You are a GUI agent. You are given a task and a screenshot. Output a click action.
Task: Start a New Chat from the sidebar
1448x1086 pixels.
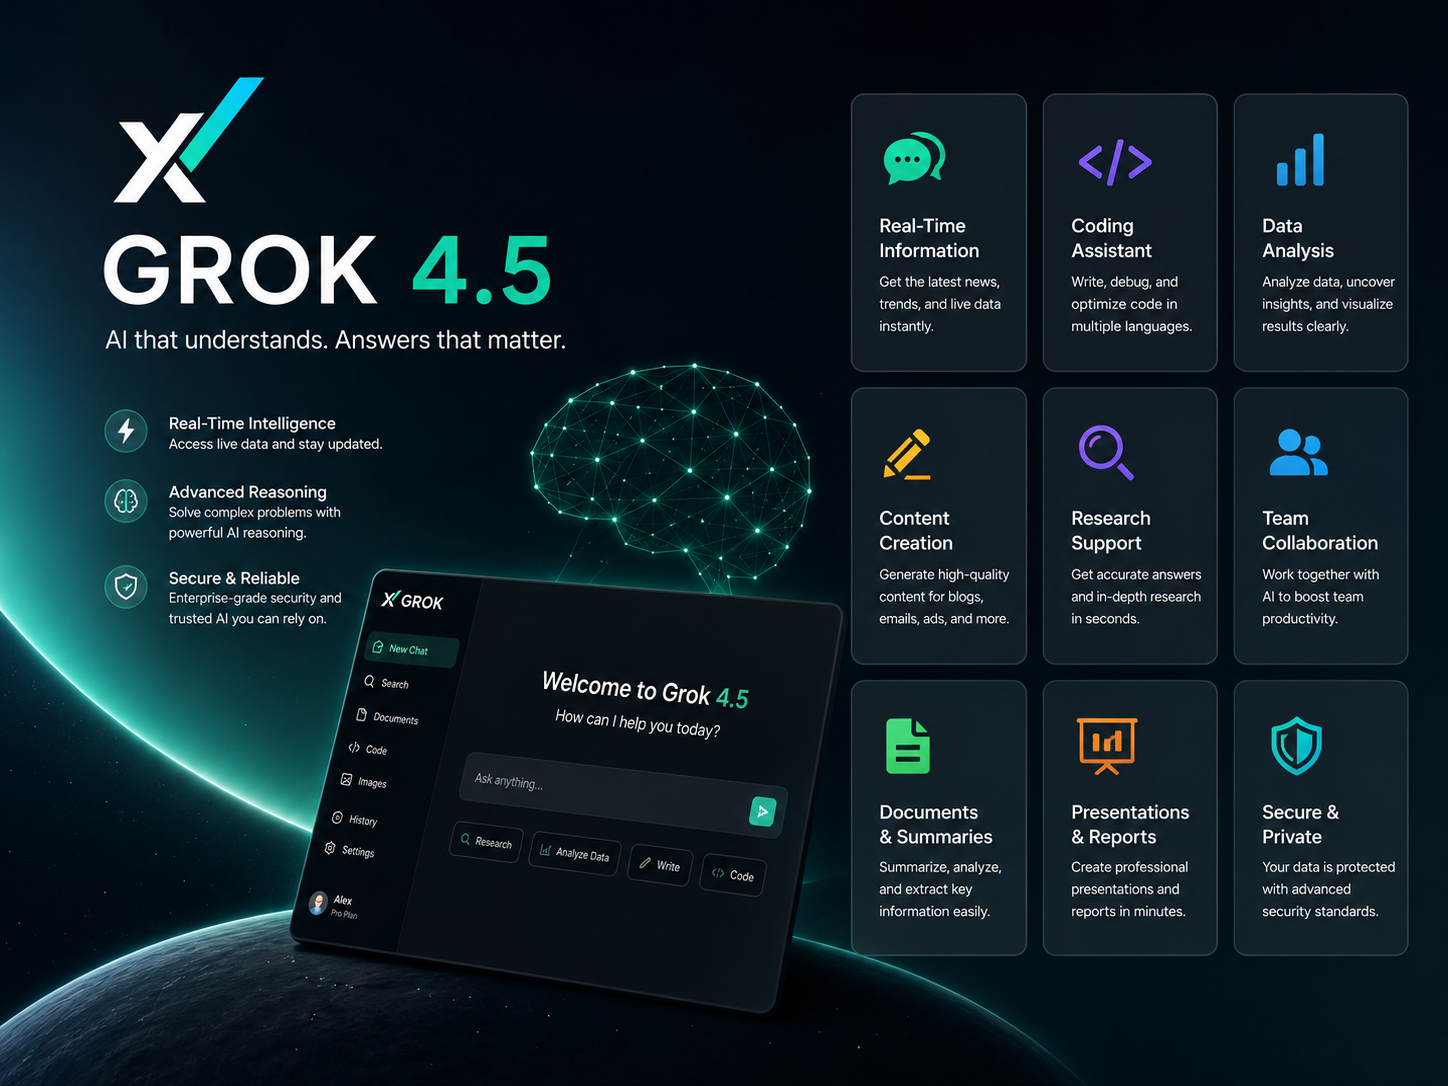(x=411, y=649)
